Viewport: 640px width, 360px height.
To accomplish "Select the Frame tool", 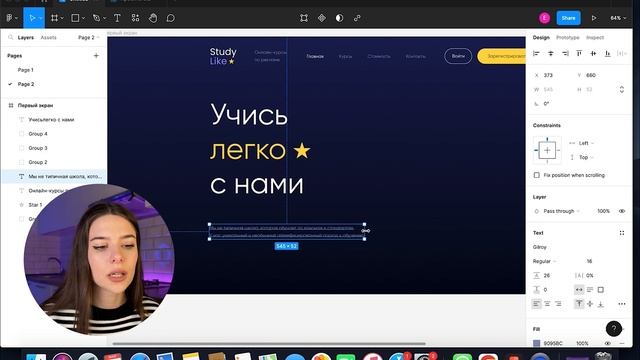I will [x=54, y=18].
